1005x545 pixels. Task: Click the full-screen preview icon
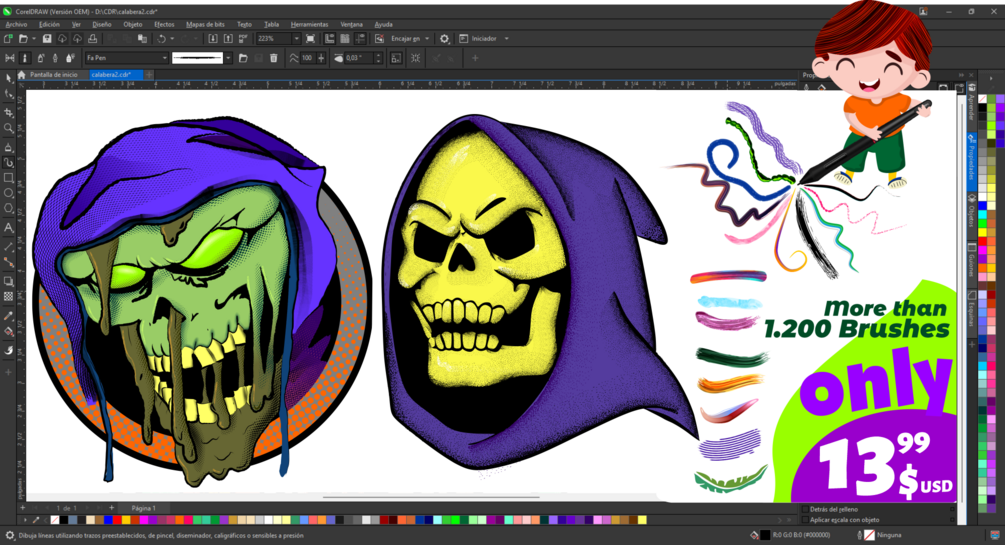(x=310, y=39)
